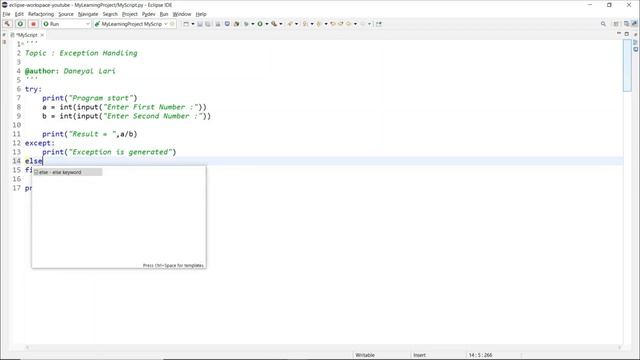Viewport: 640px width, 360px height.
Task: Maximize the editor area
Action: tap(627, 34)
